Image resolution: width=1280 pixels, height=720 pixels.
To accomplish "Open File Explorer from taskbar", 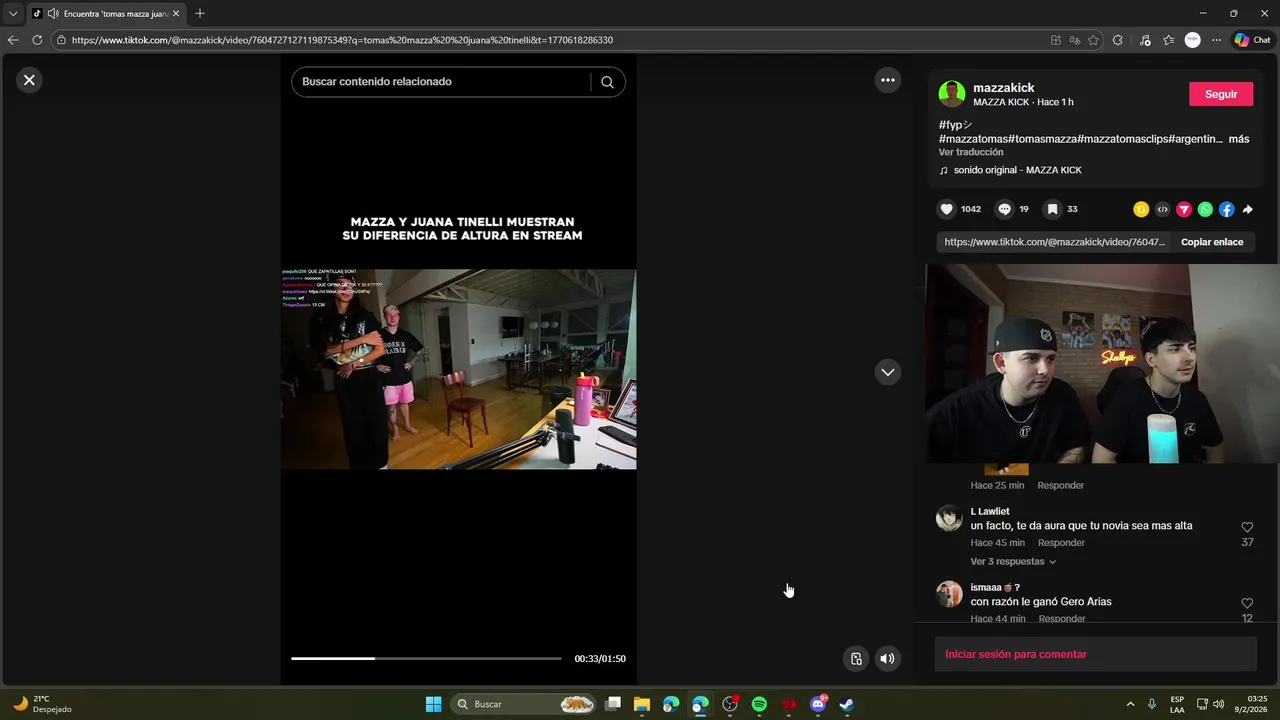I will (642, 704).
